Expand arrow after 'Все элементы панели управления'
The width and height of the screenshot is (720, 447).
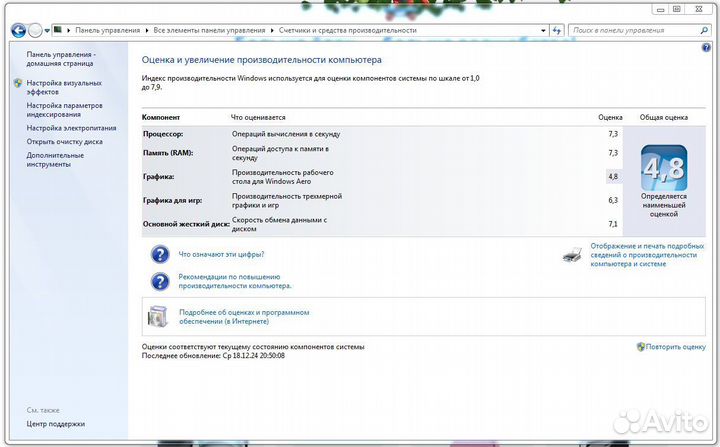[x=272, y=30]
